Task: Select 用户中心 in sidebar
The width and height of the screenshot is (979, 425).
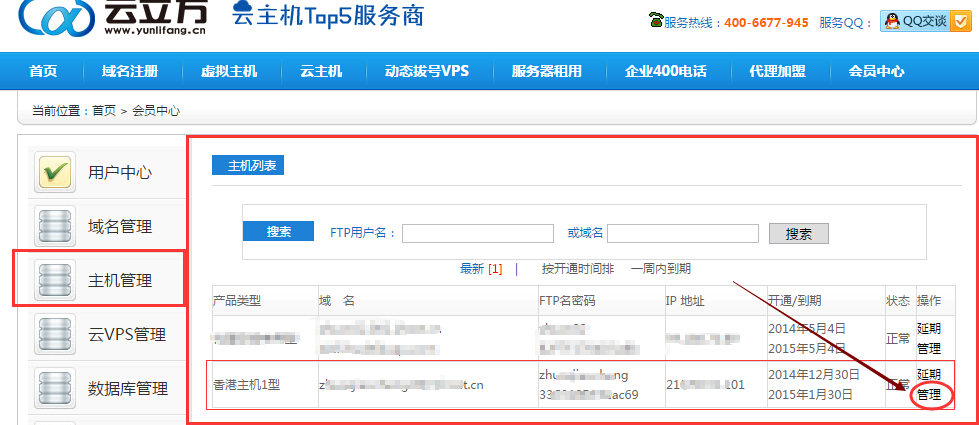Action: pos(120,172)
